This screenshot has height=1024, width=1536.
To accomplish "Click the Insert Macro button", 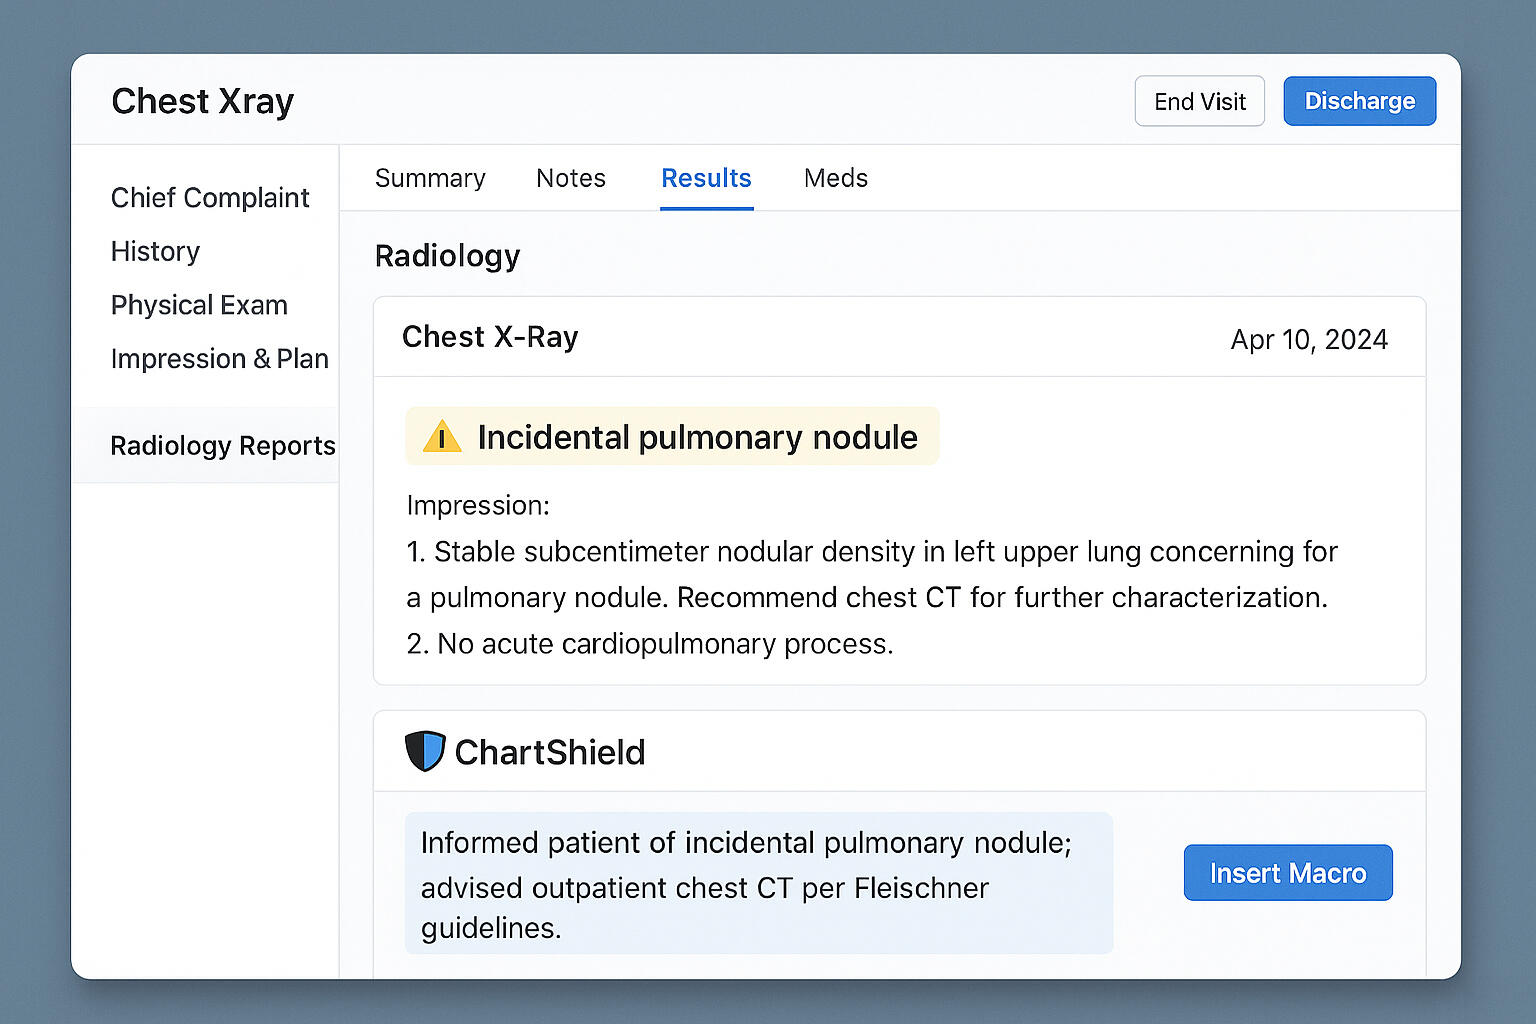I will point(1288,873).
